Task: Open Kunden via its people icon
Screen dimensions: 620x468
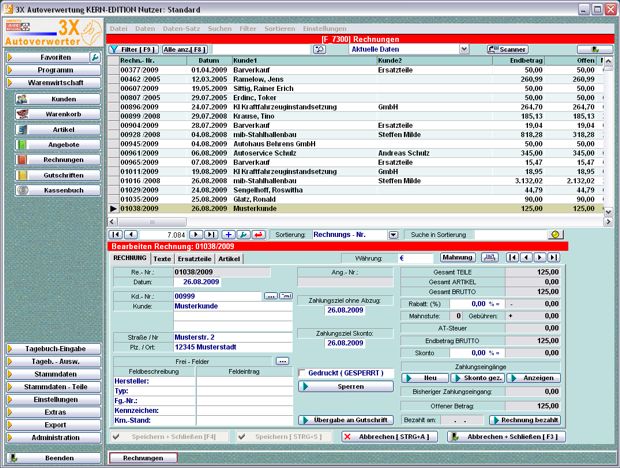Action: pyautogui.click(x=22, y=99)
